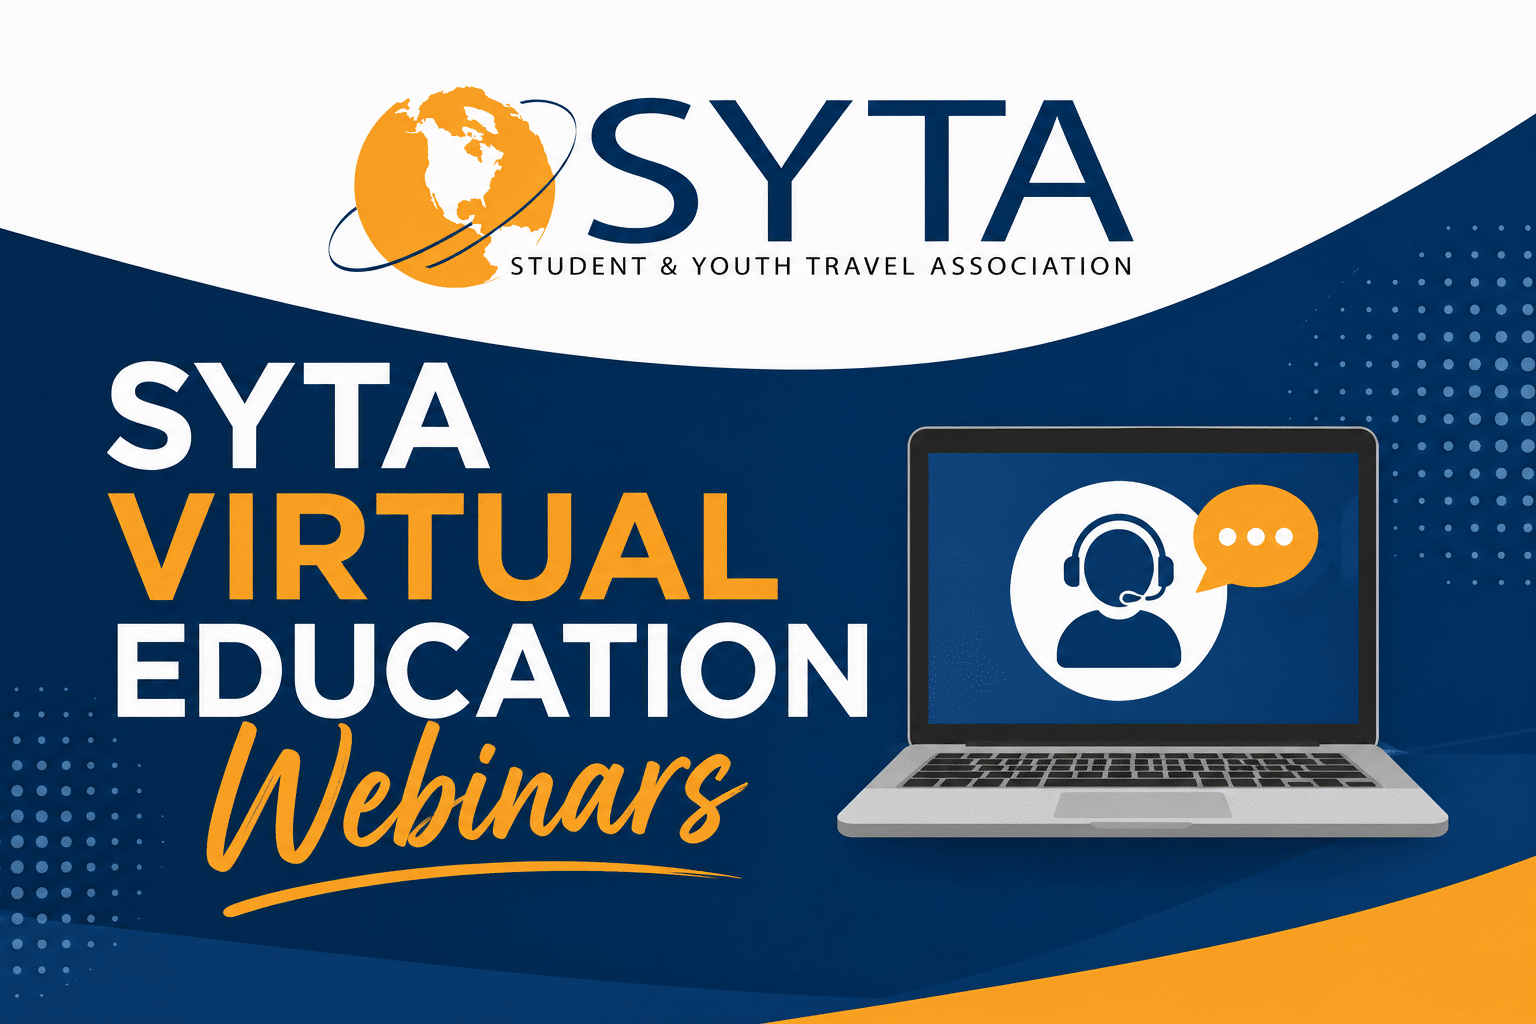Click the headset support agent icon
Image resolution: width=1536 pixels, height=1024 pixels.
[1118, 591]
